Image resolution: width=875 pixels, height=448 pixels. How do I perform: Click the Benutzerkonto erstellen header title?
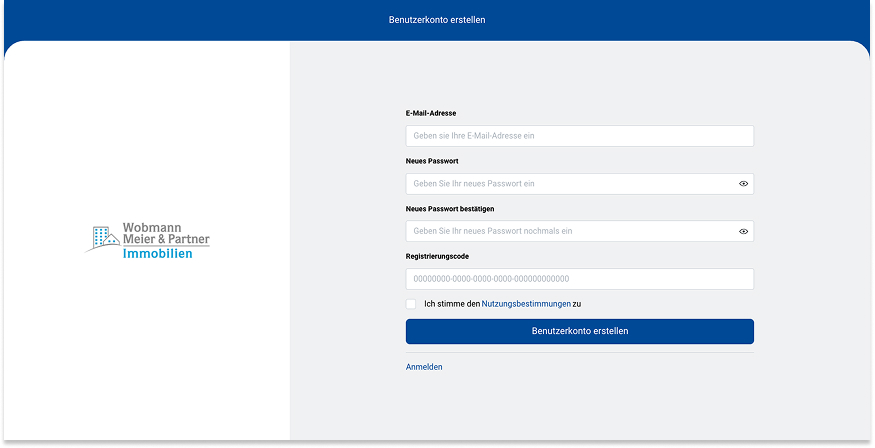[x=437, y=20]
